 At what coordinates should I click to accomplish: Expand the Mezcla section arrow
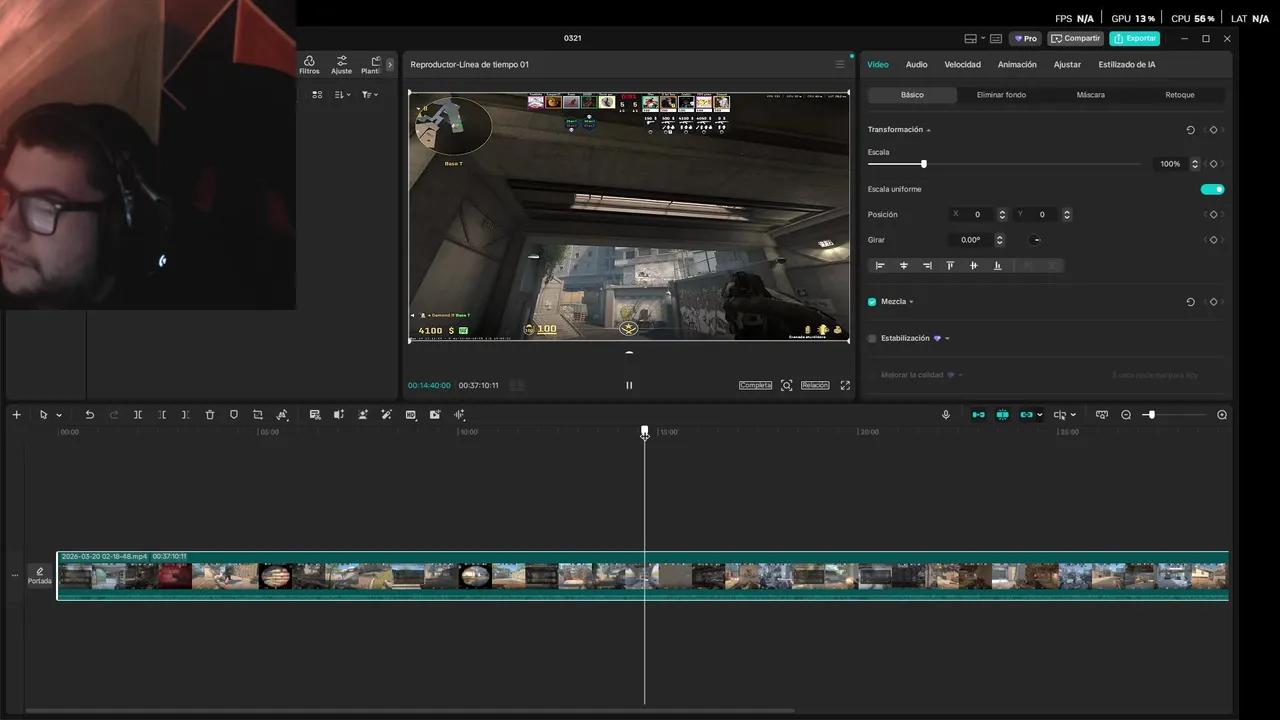911,302
